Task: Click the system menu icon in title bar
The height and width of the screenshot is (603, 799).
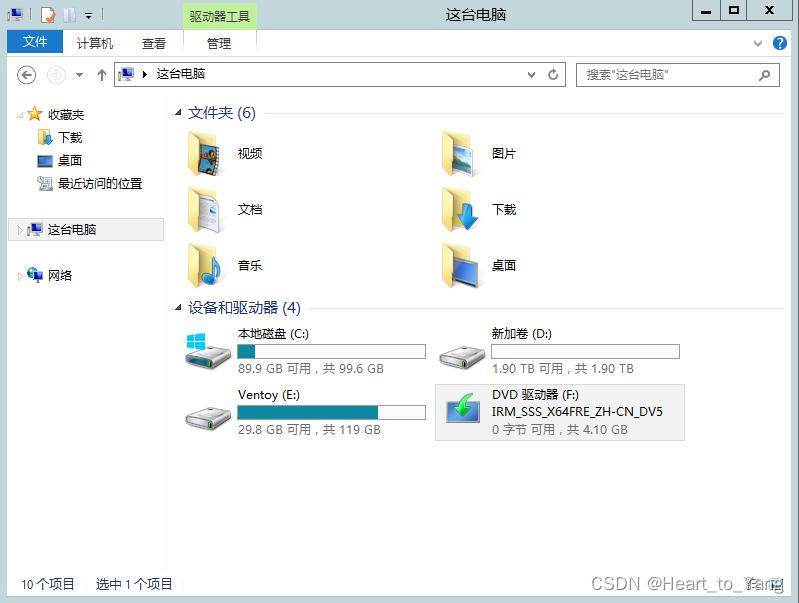Action: [x=15, y=15]
